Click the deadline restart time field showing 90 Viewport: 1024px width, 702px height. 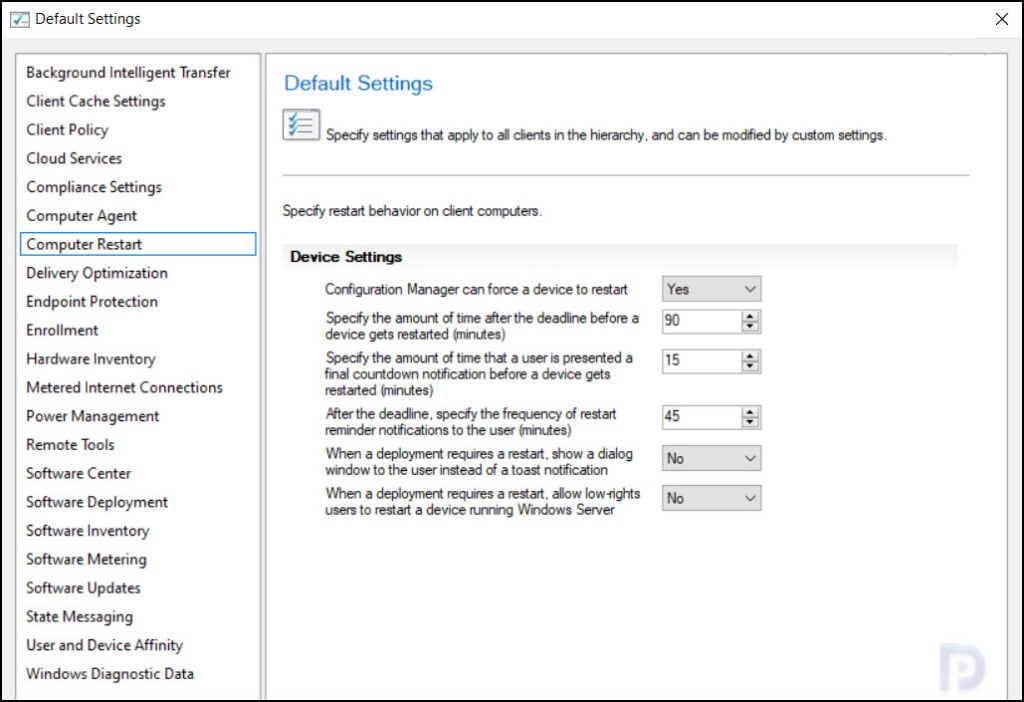(x=701, y=321)
